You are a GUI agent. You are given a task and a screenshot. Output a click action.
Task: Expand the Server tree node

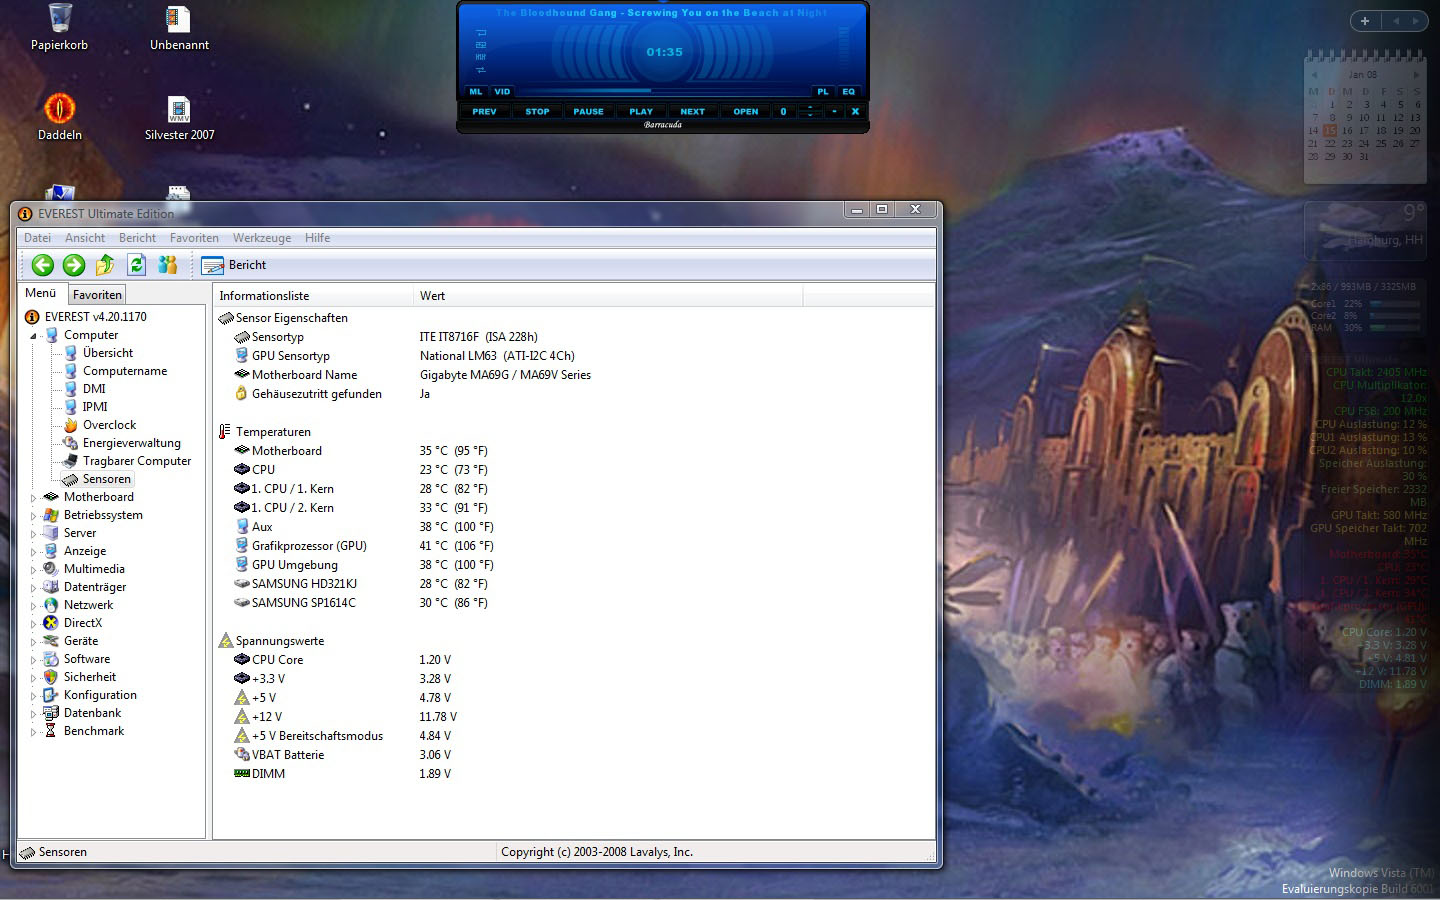[x=33, y=534]
